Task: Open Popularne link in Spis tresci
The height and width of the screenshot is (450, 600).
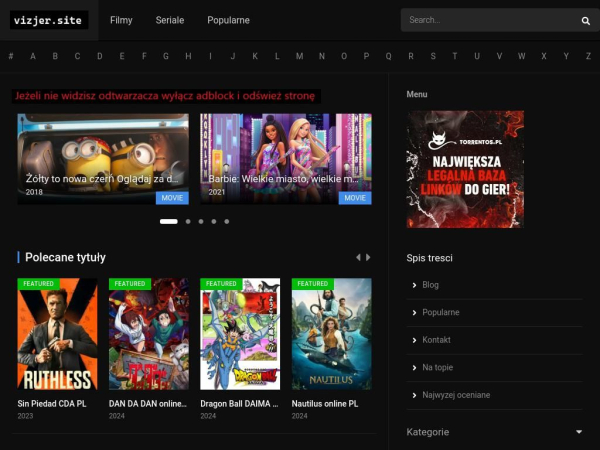Action: pyautogui.click(x=441, y=313)
